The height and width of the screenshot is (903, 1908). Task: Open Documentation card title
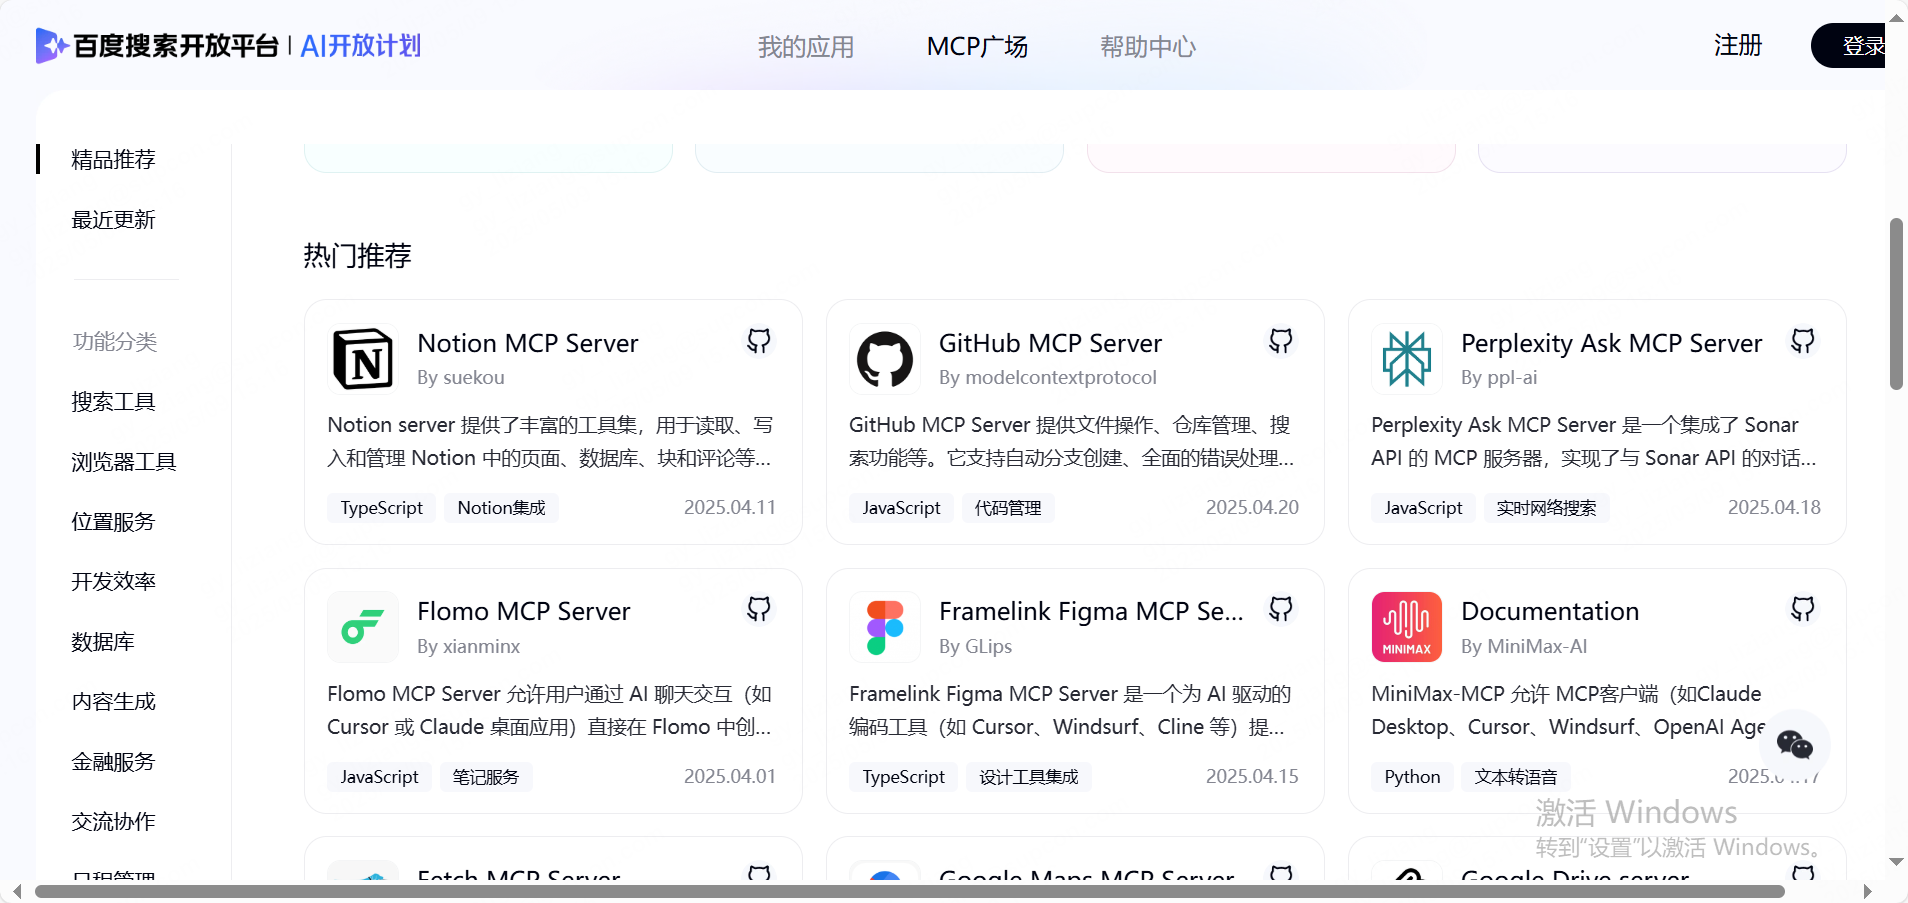point(1550,611)
